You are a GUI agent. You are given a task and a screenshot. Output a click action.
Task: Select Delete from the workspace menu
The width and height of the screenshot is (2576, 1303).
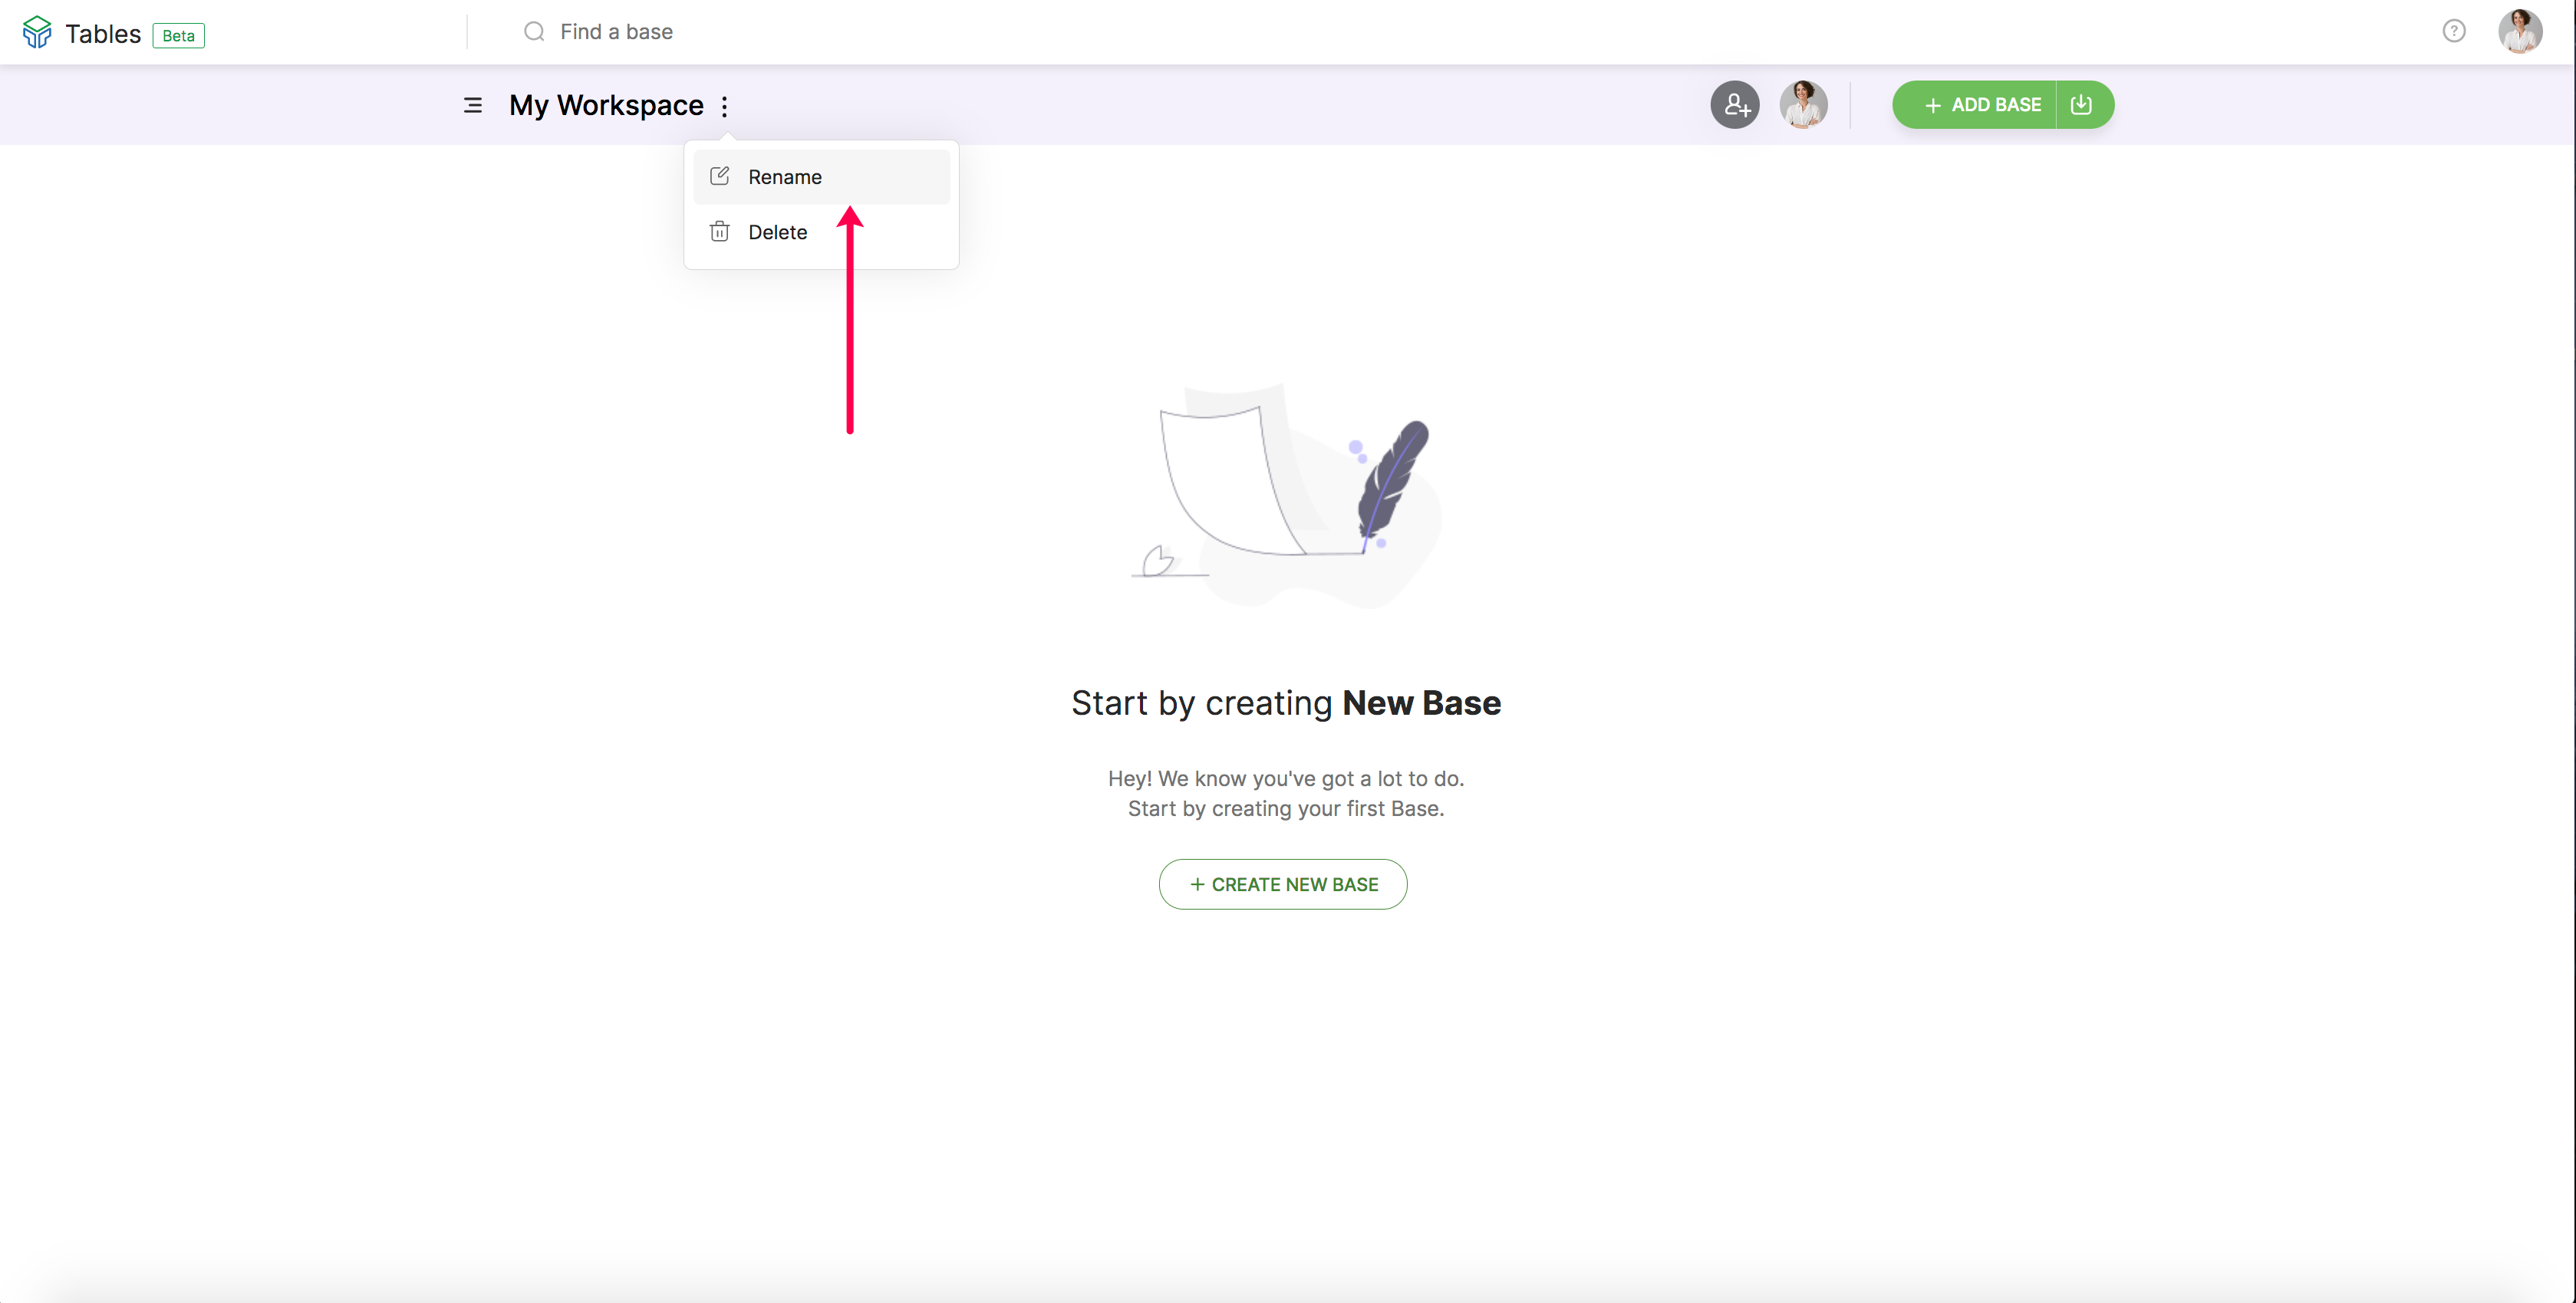click(777, 232)
